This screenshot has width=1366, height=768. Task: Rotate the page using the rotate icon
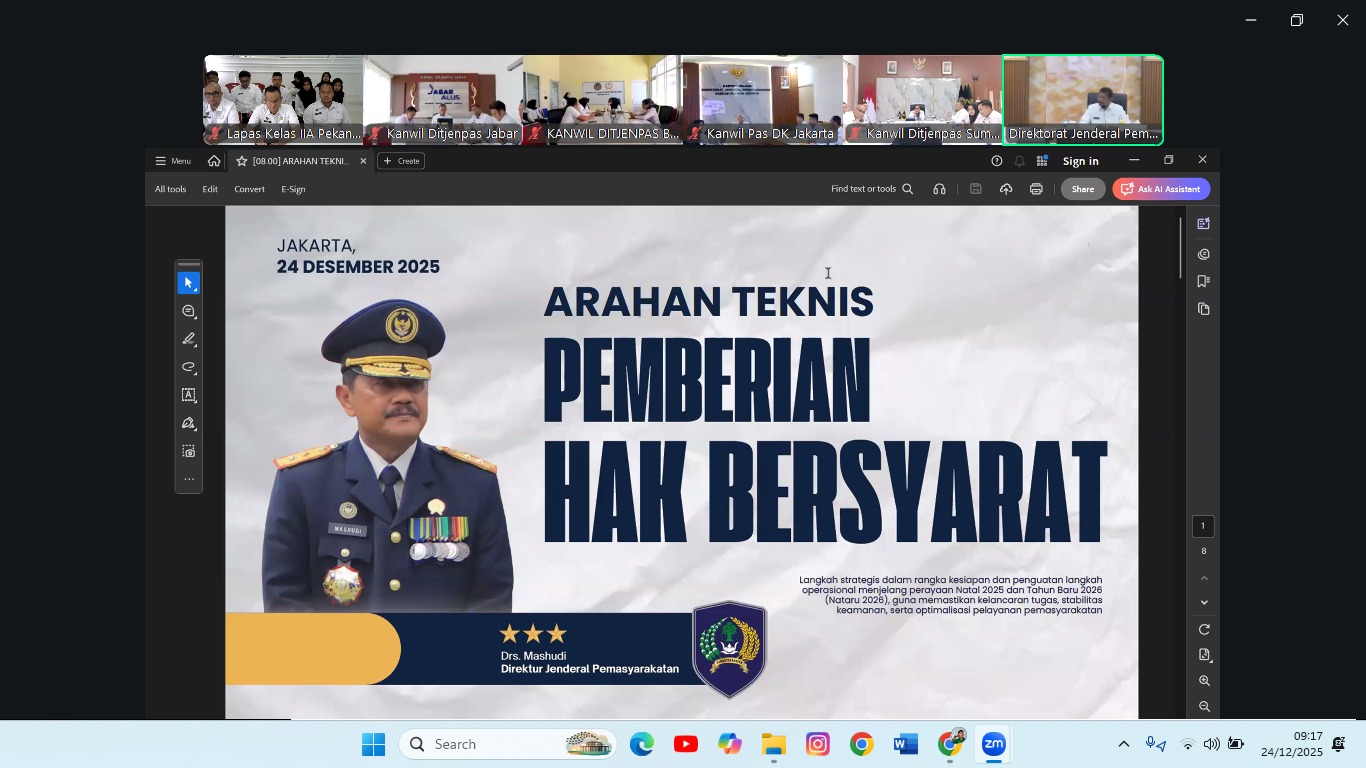(x=1204, y=629)
